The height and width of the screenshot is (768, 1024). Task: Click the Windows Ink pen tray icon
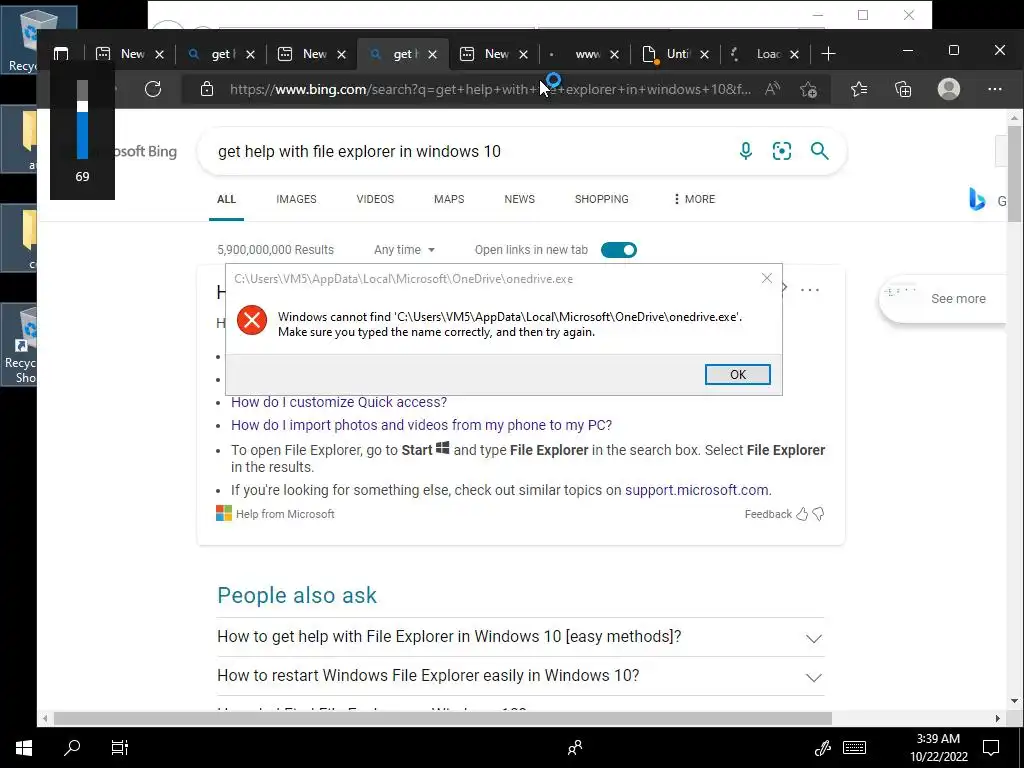pyautogui.click(x=822, y=748)
